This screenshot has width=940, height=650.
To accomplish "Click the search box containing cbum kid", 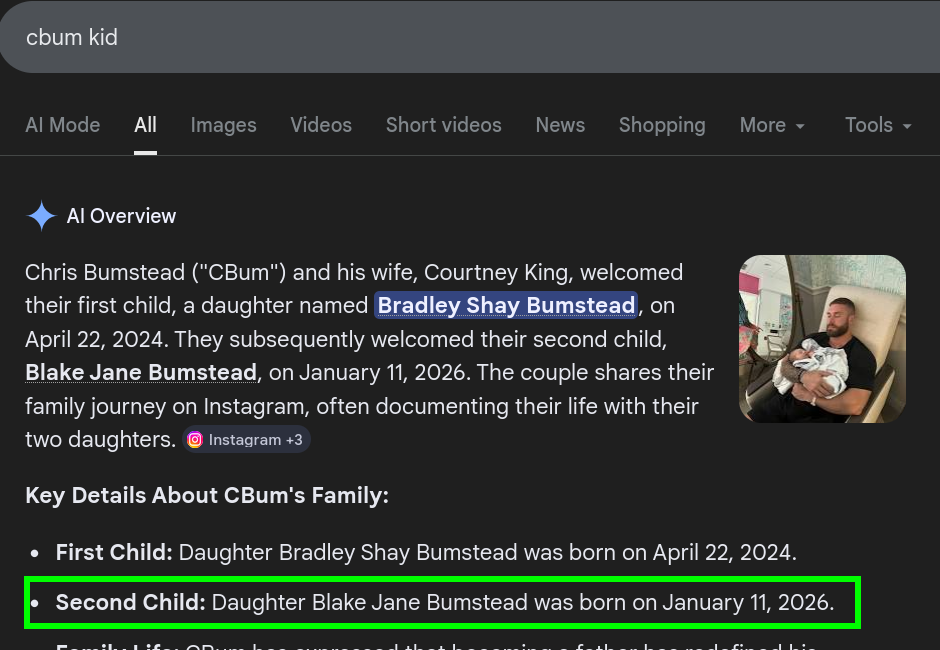I will point(470,37).
